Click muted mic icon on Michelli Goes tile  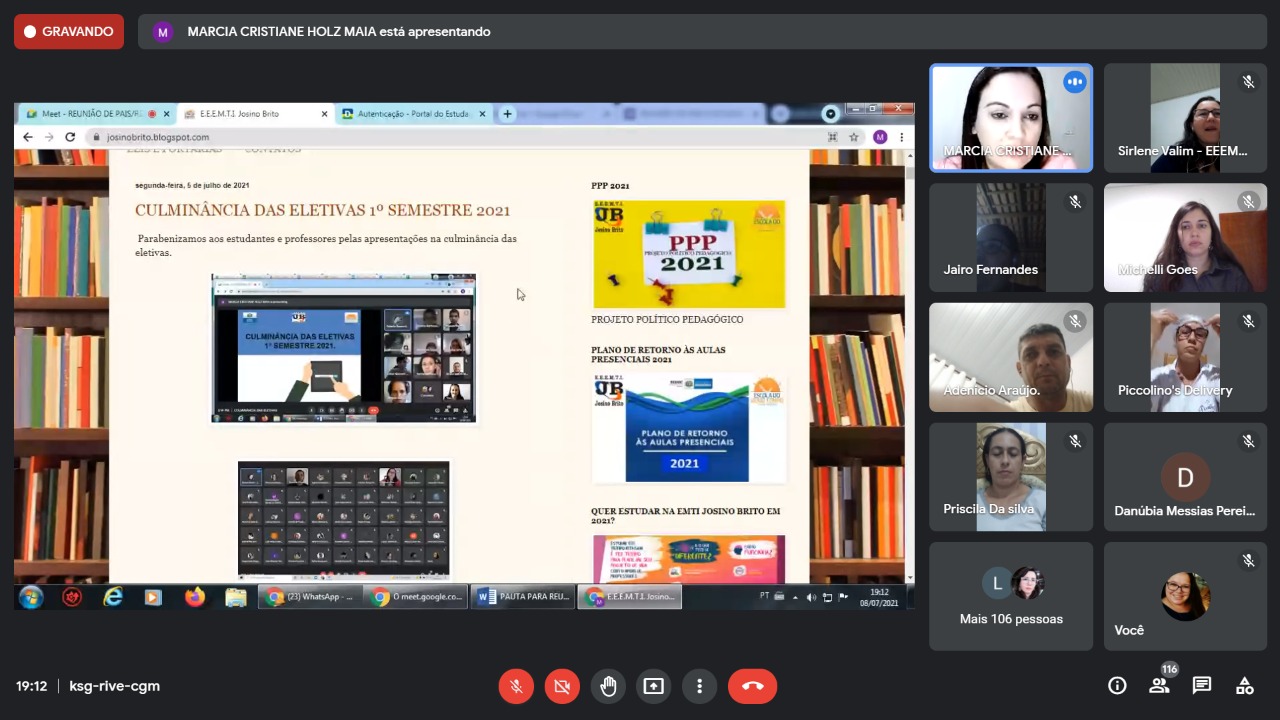1248,202
